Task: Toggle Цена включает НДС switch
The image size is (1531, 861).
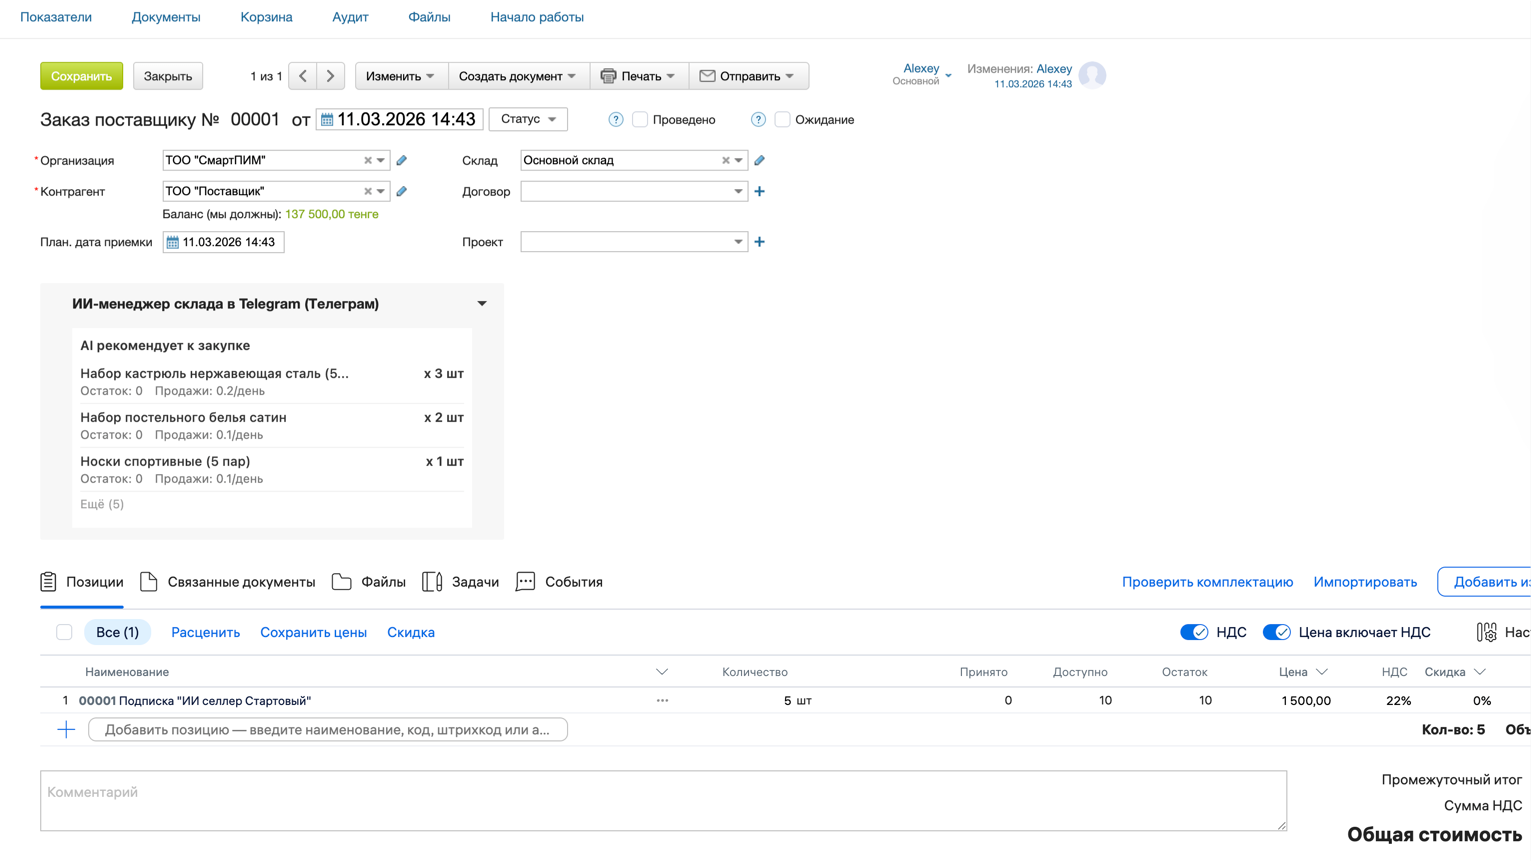Action: pos(1276,632)
